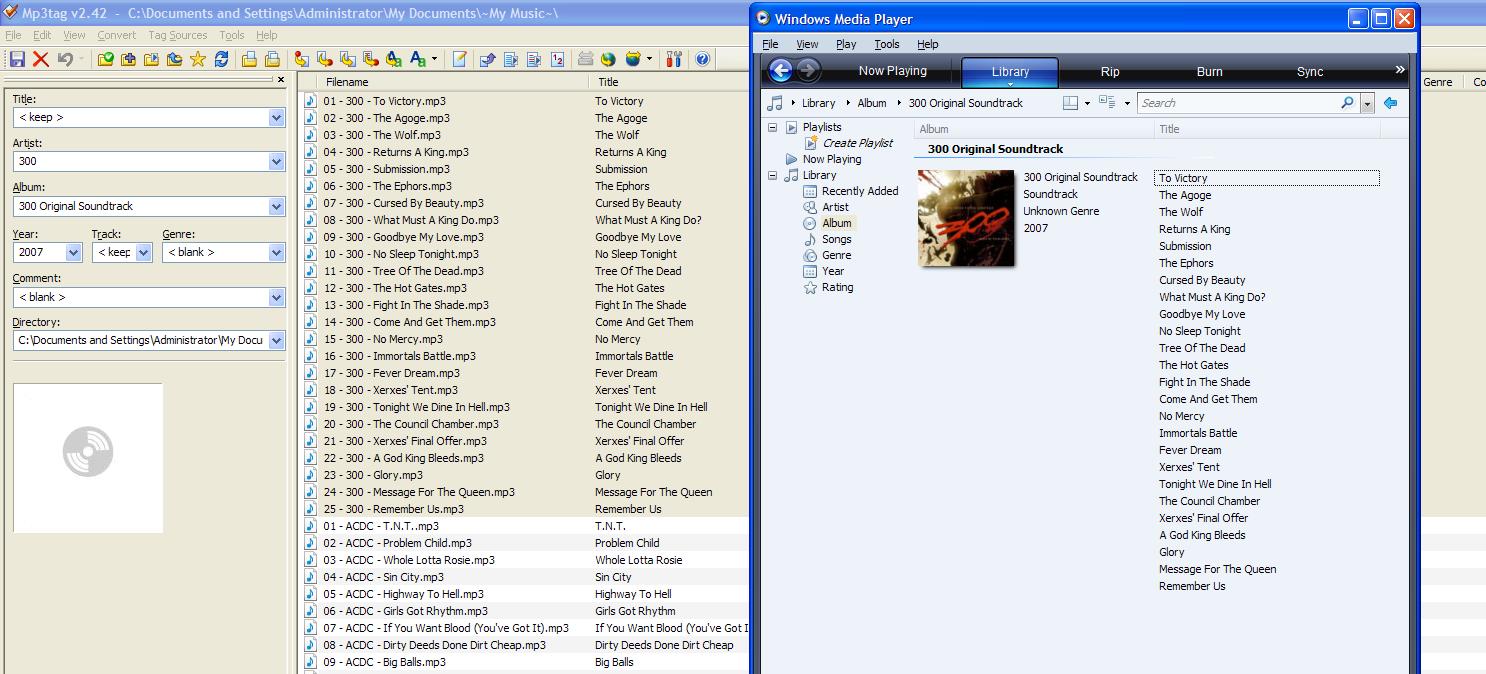1486x674 pixels.
Task: Click the Tag - Filename converter icon
Action: click(x=300, y=59)
